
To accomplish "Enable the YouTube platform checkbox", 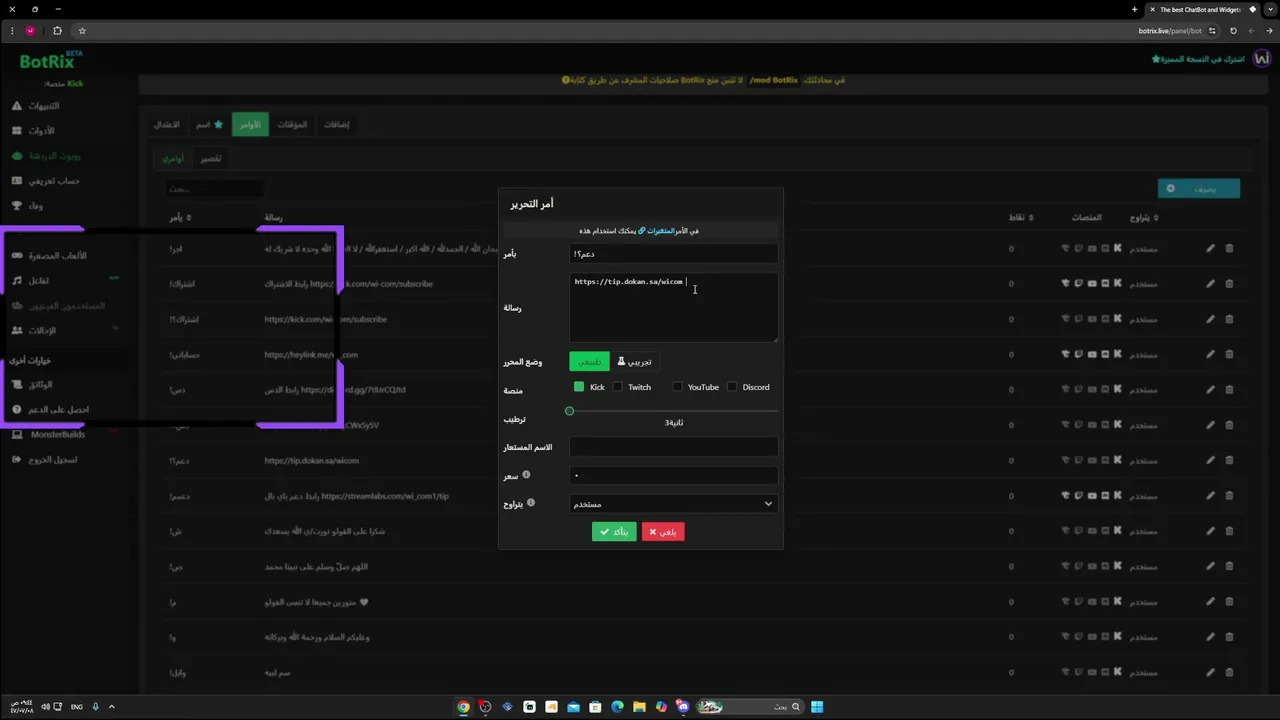I will pyautogui.click(x=678, y=387).
